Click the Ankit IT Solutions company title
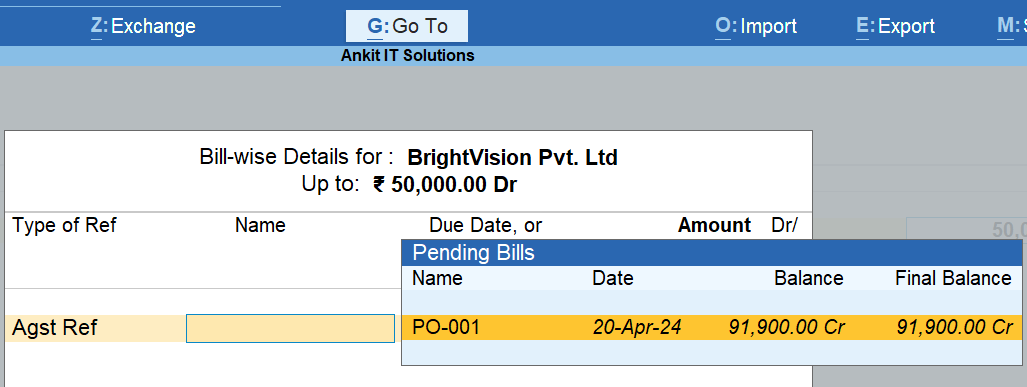Screen dimensions: 1027x387 pos(407,56)
